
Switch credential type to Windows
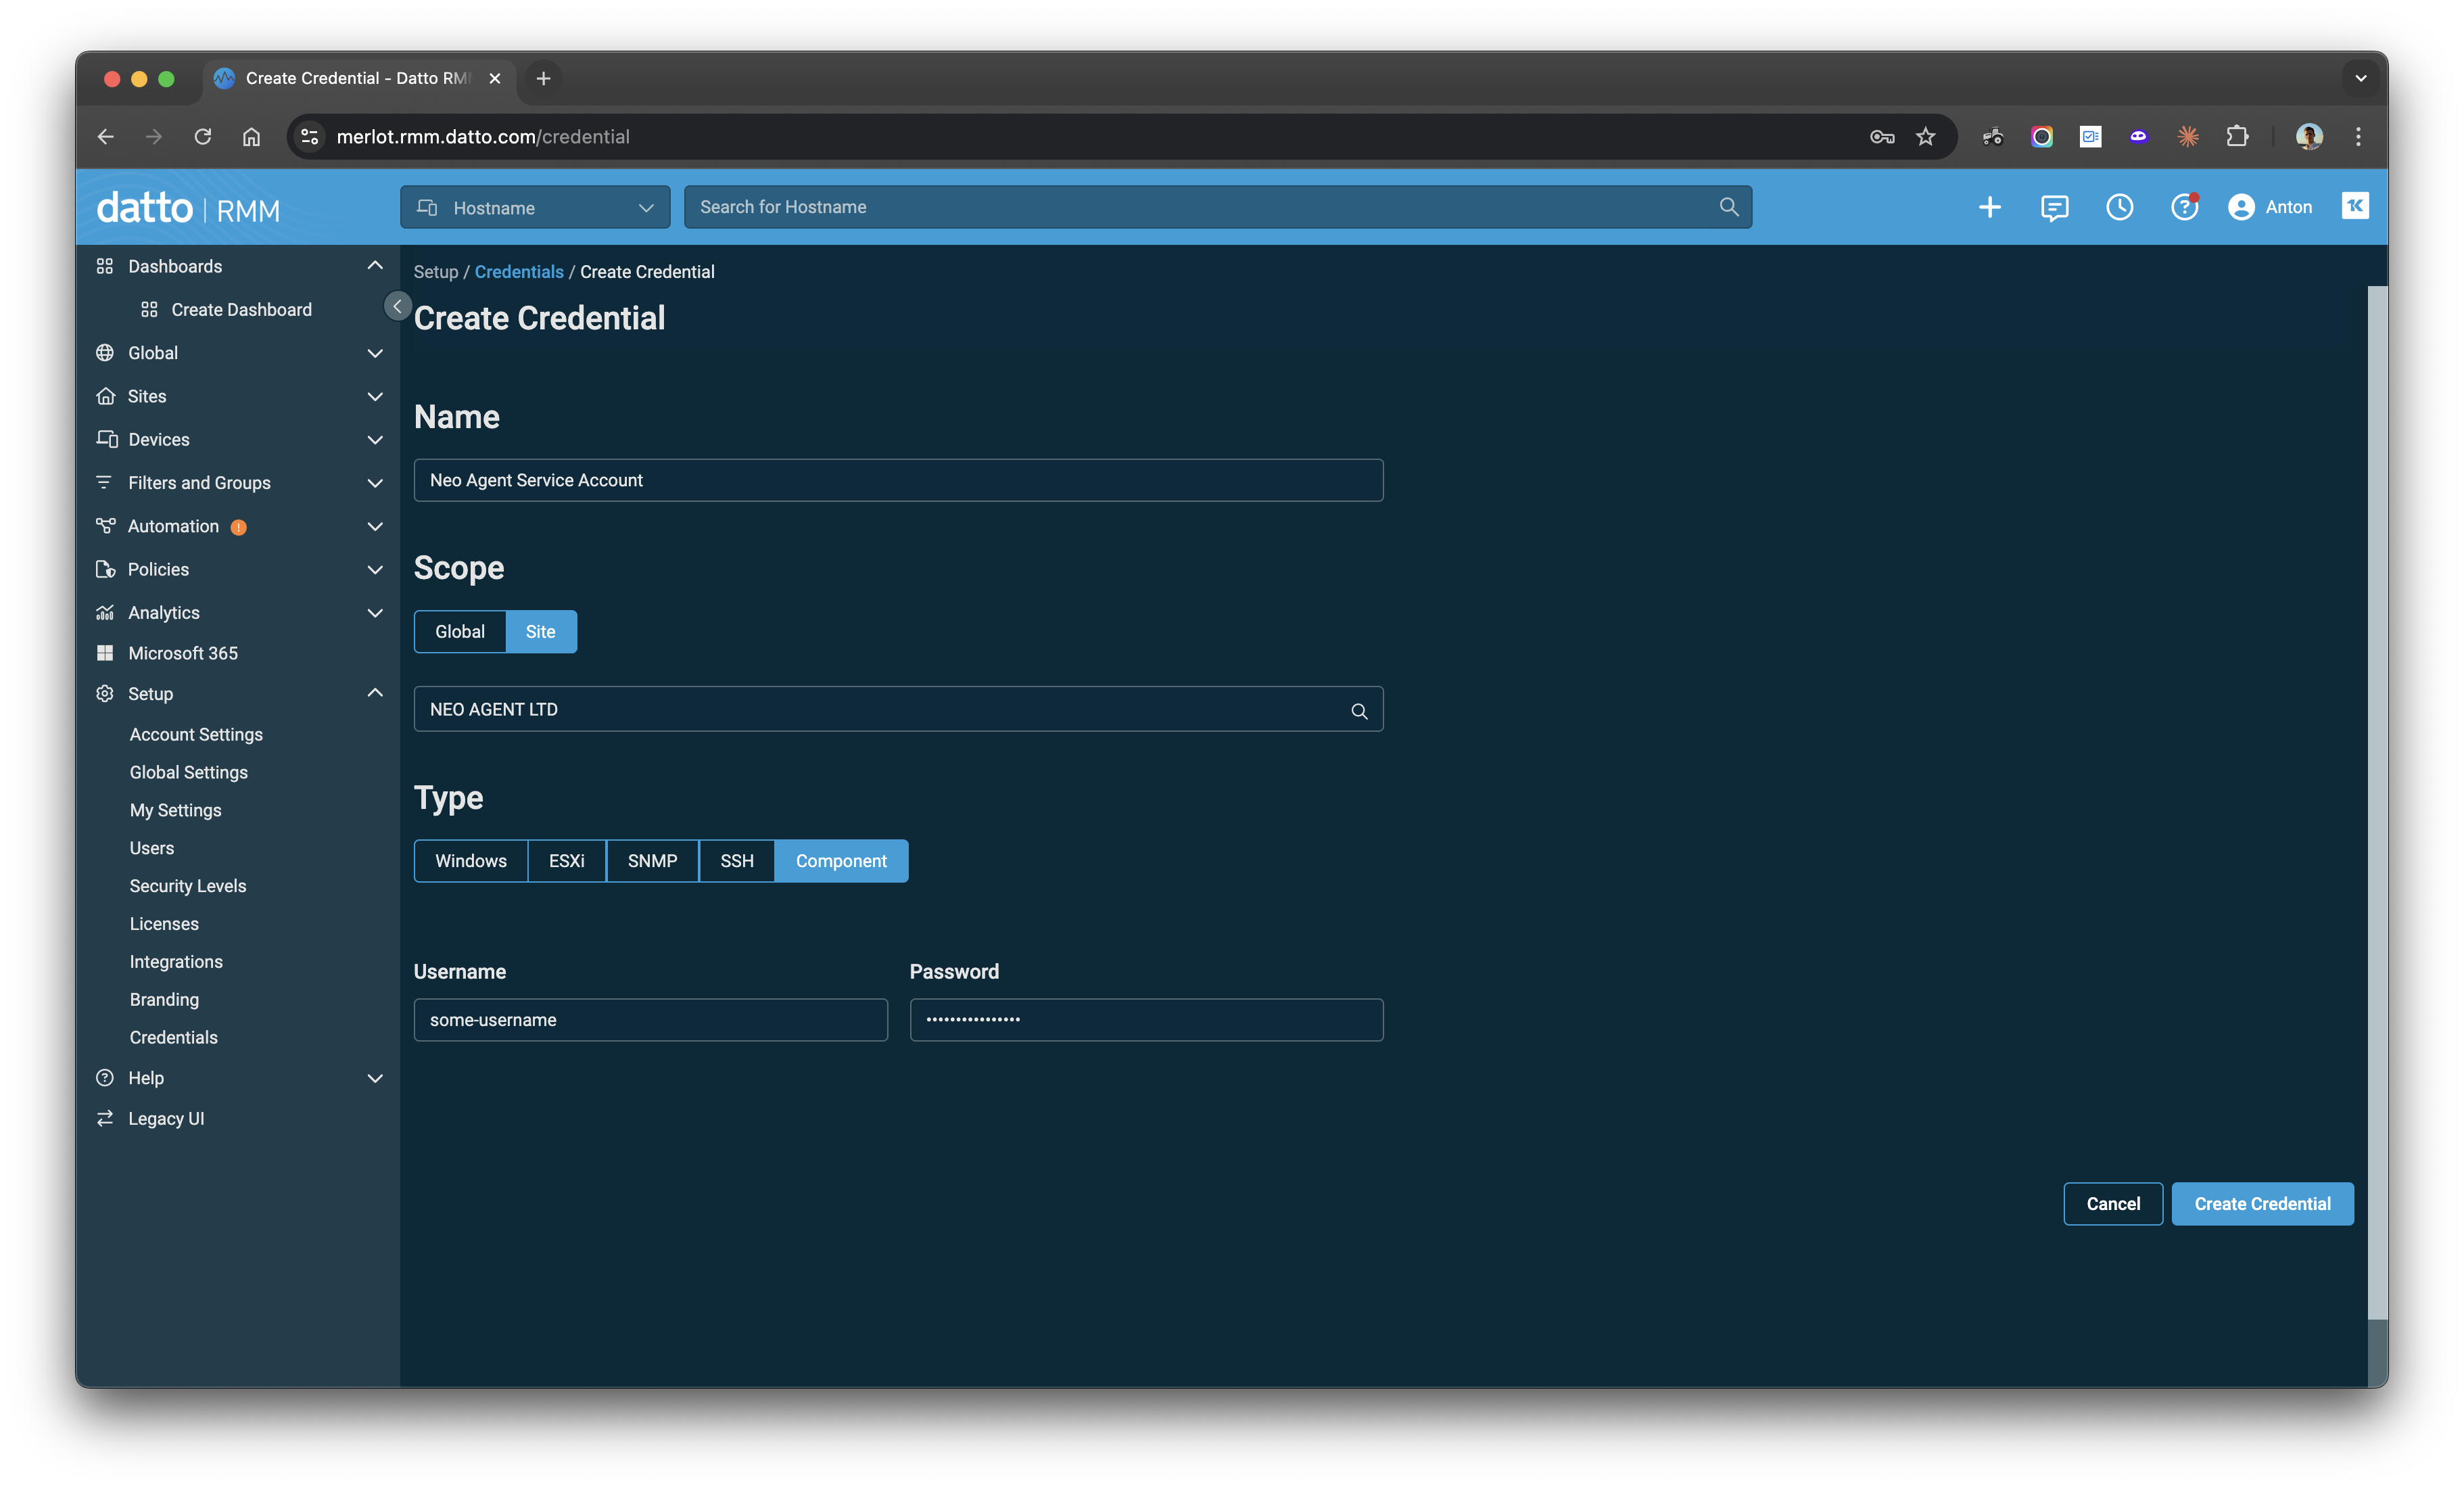(x=470, y=860)
